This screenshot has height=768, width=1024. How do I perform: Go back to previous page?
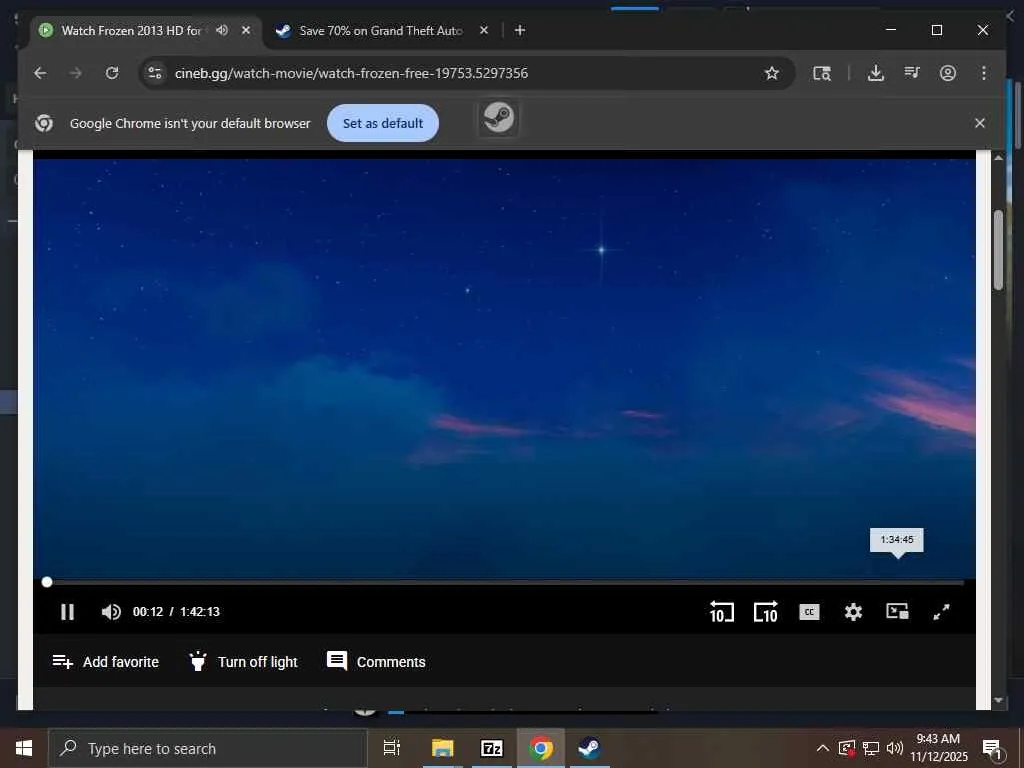[40, 73]
